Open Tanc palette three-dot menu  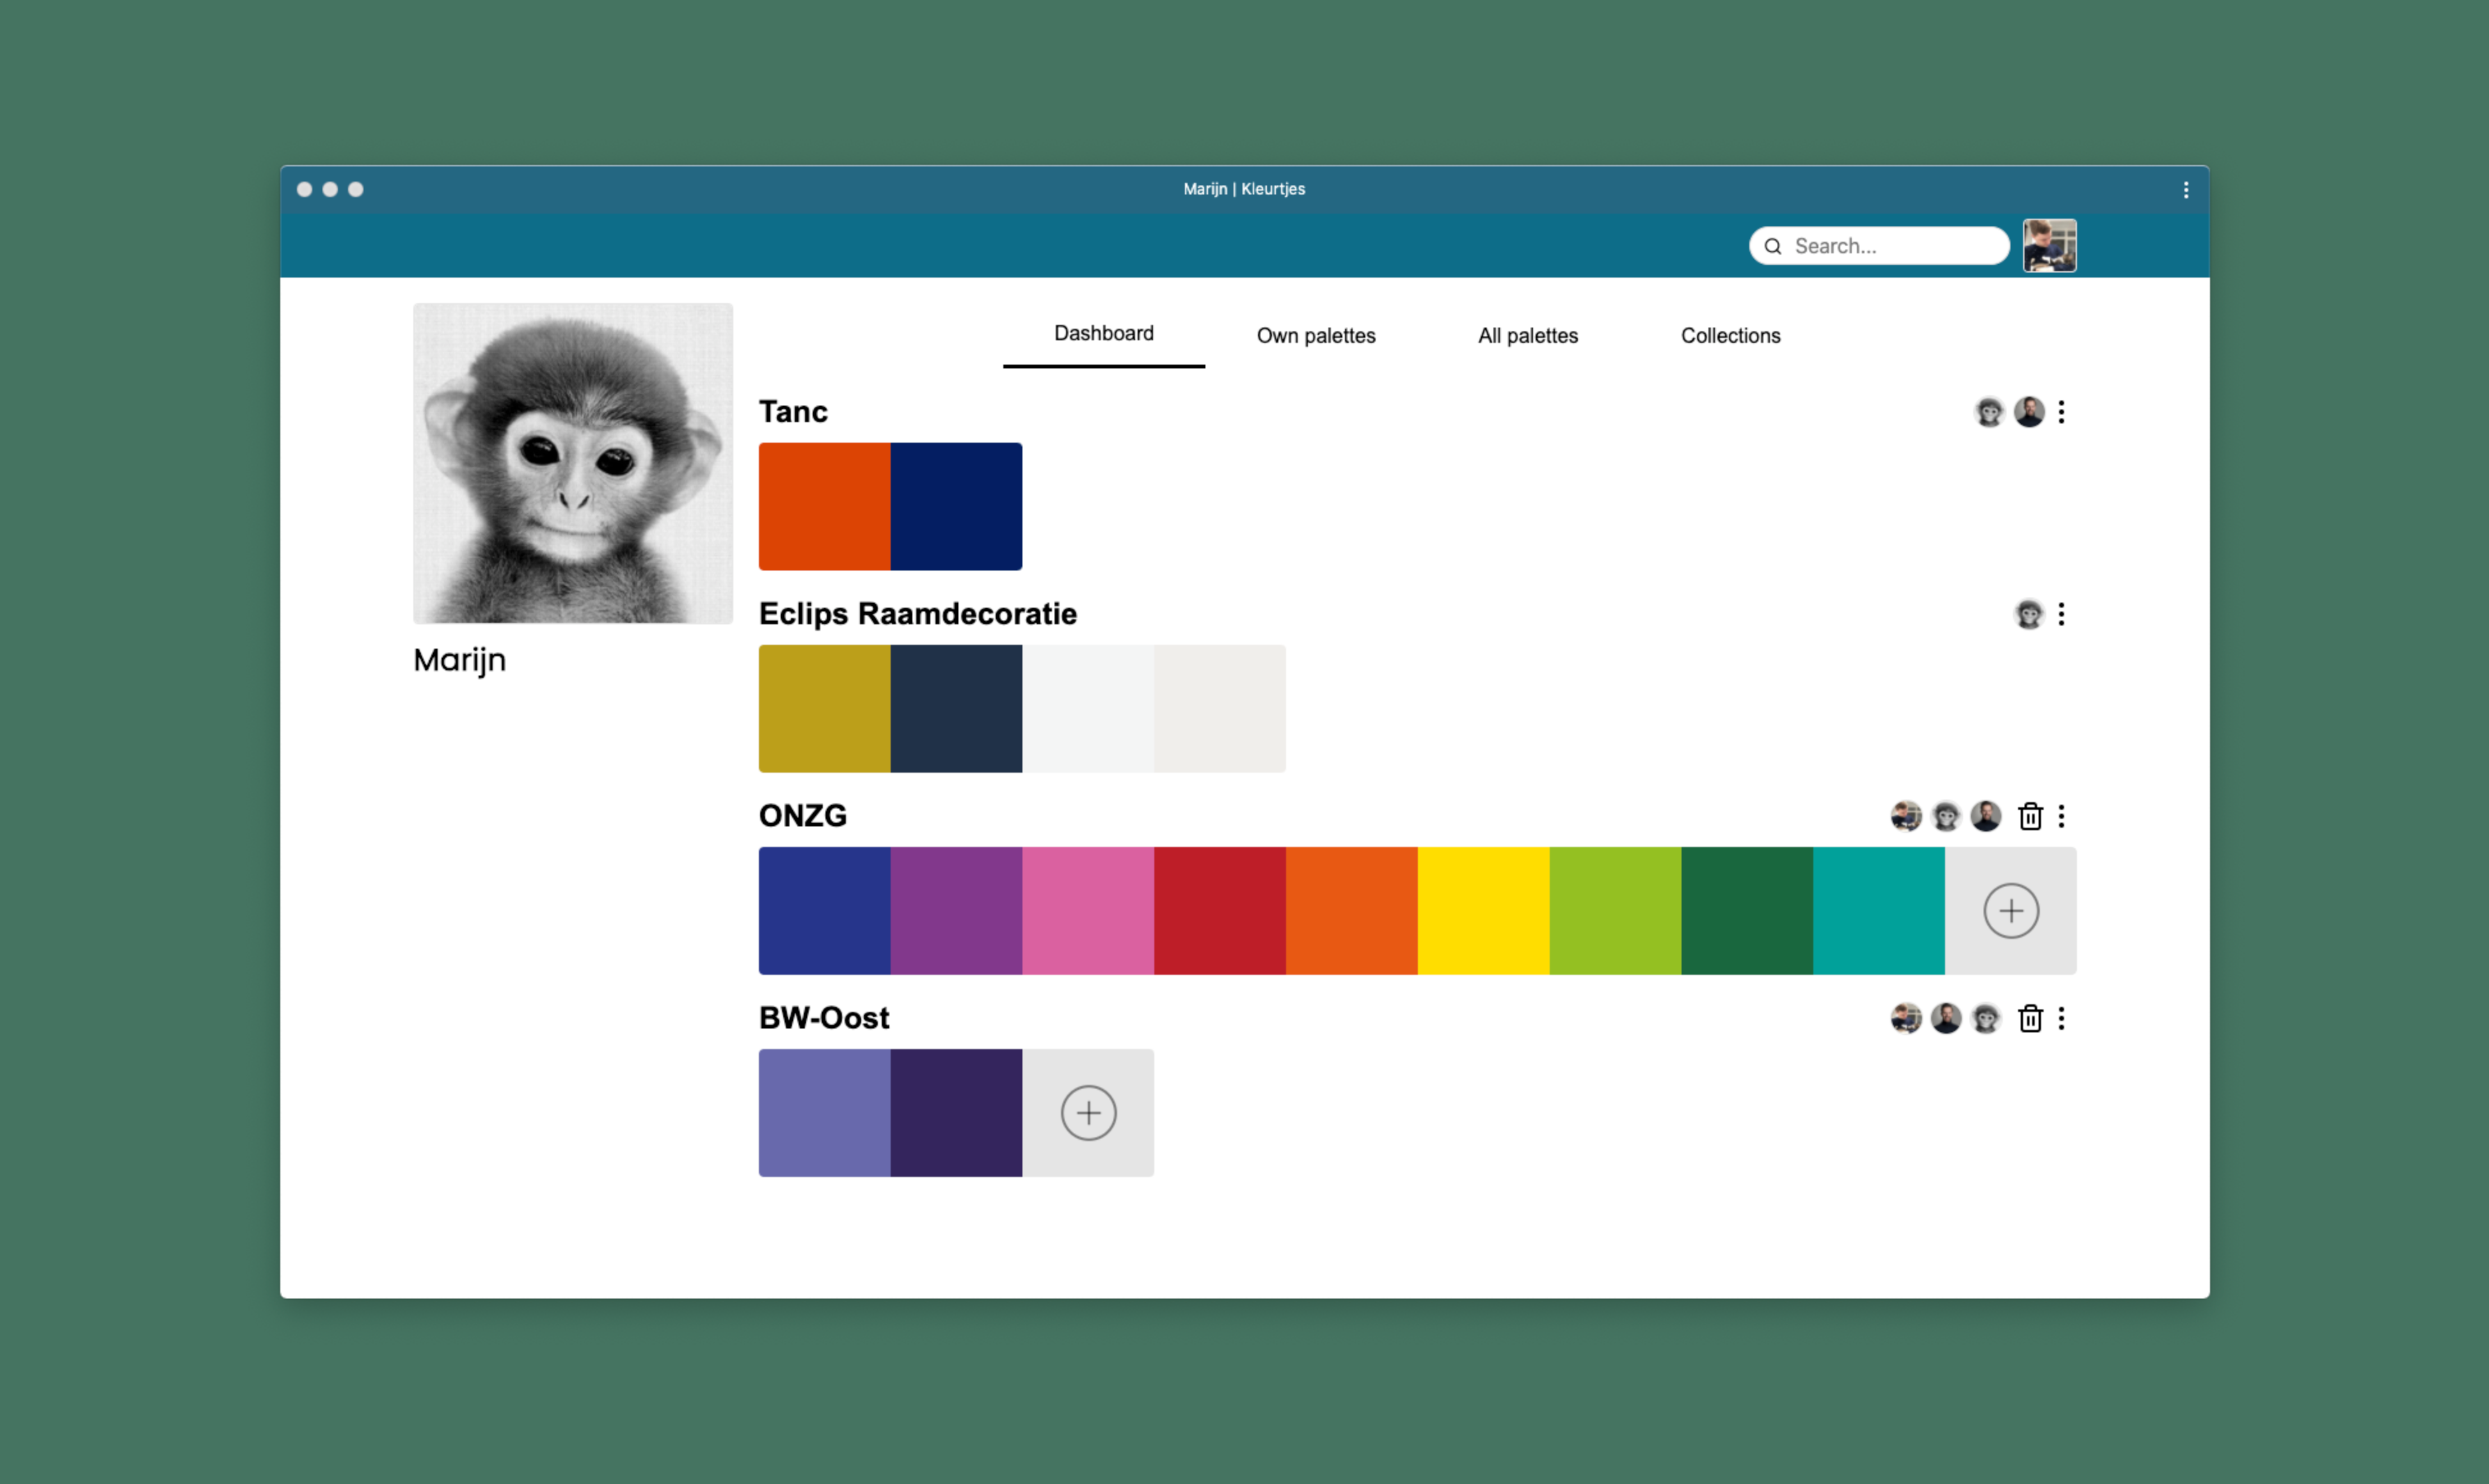tap(2061, 412)
